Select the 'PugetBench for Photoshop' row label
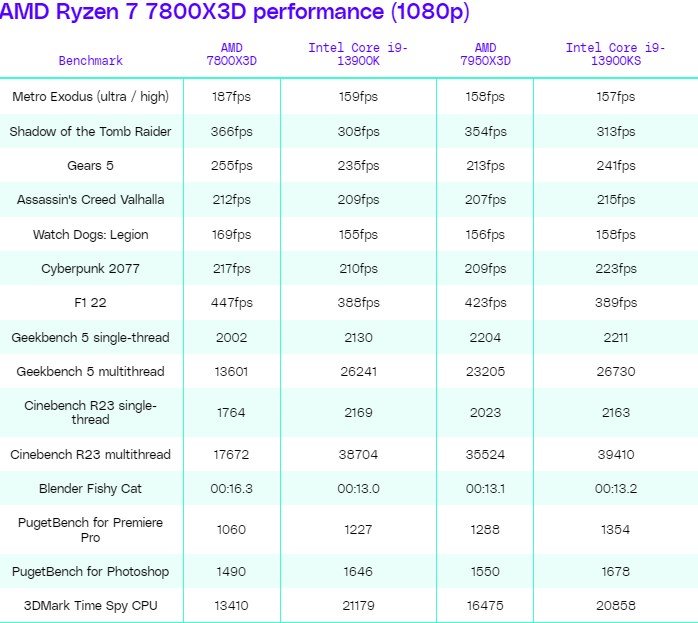The width and height of the screenshot is (698, 623). [x=90, y=571]
